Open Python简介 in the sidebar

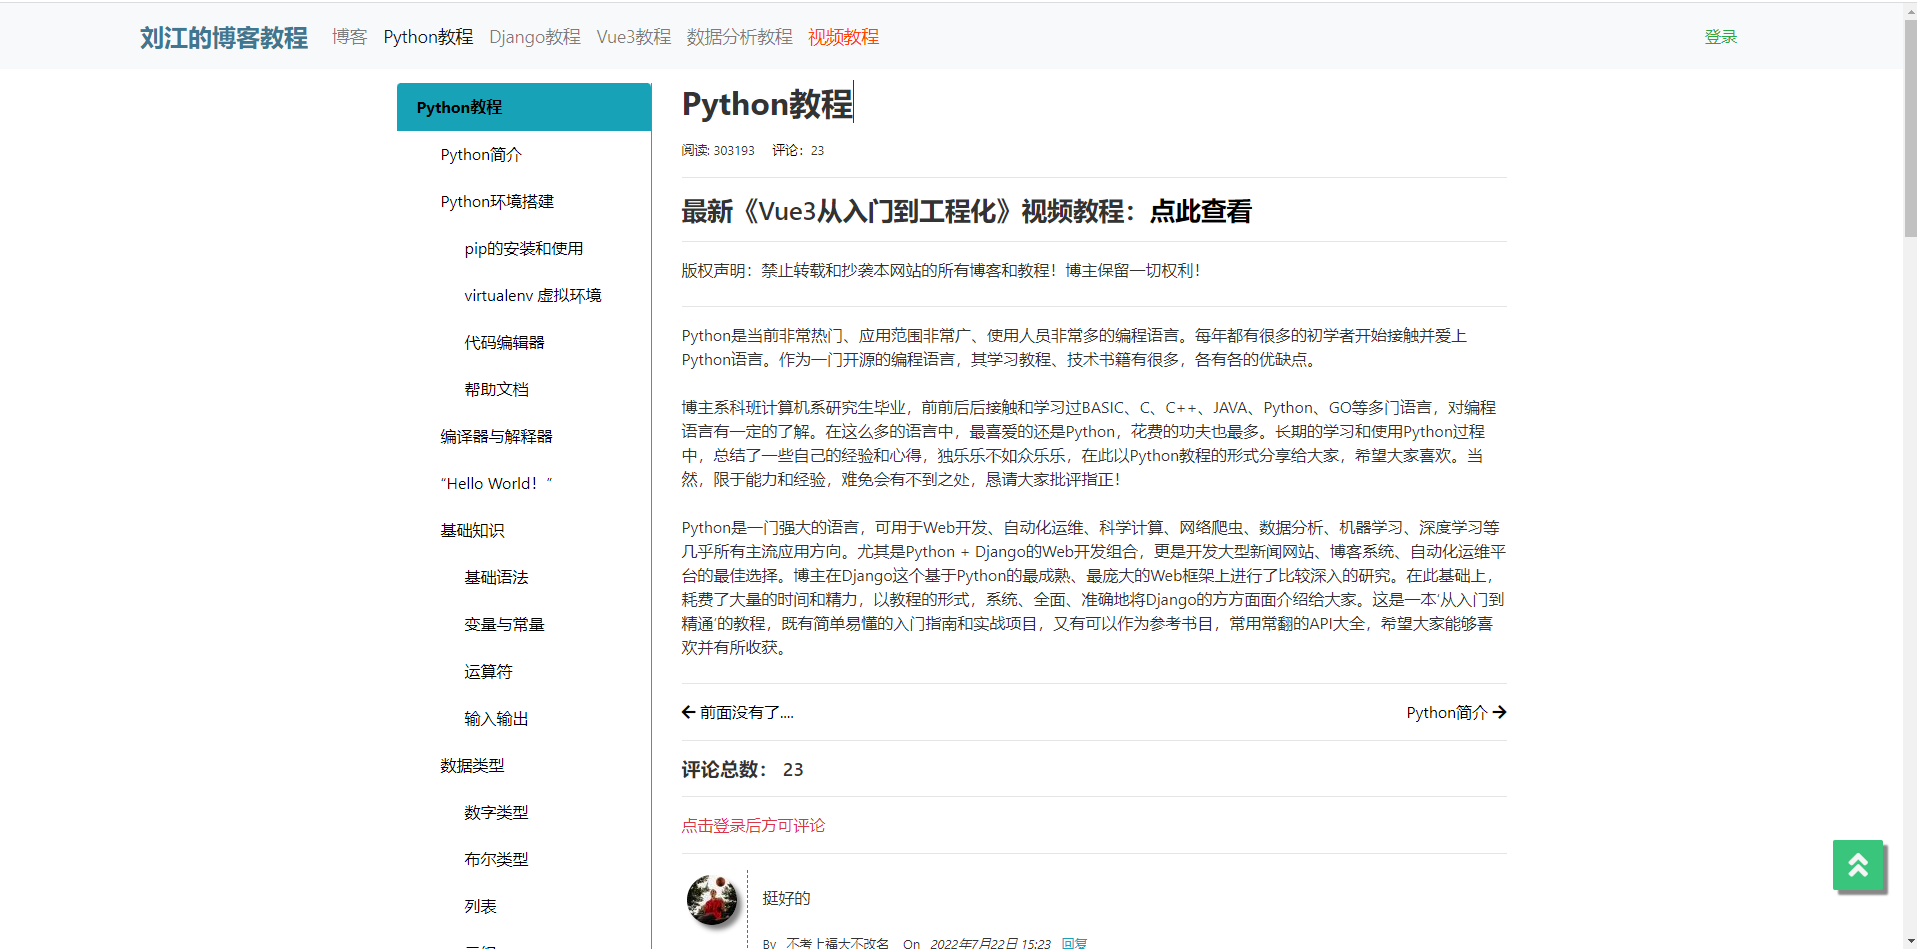click(x=481, y=154)
